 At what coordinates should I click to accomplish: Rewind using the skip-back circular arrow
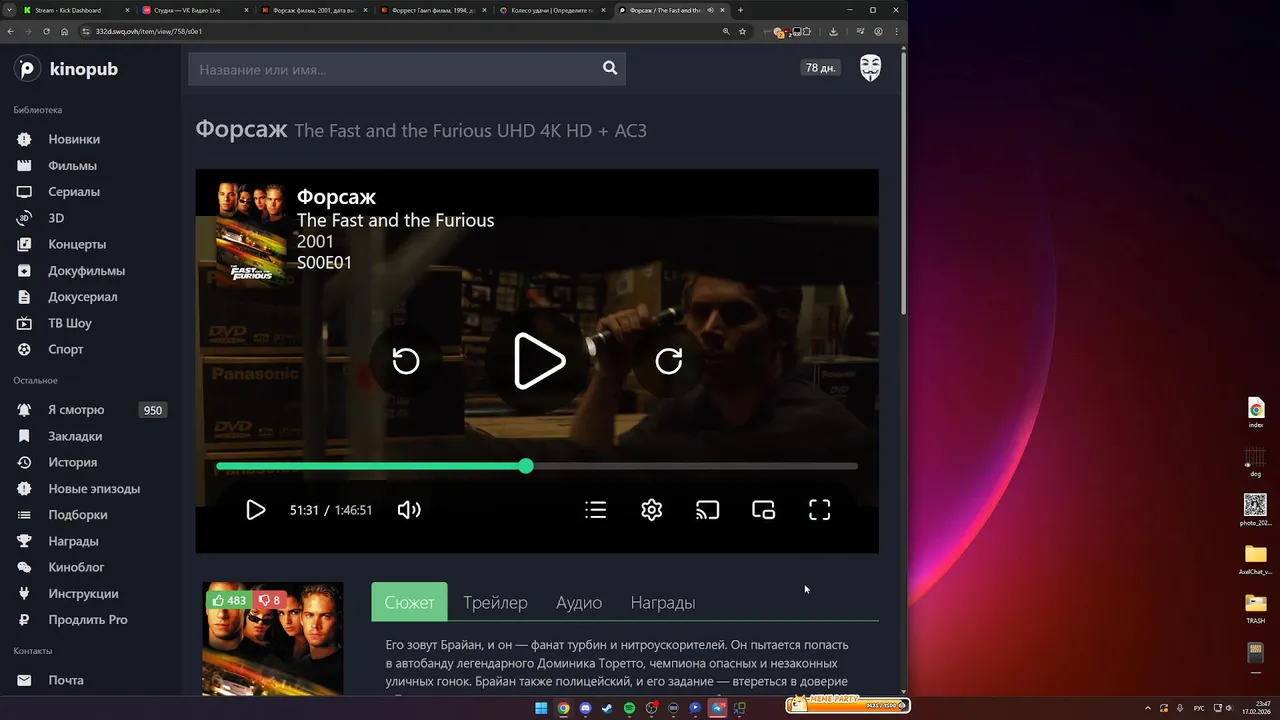406,361
